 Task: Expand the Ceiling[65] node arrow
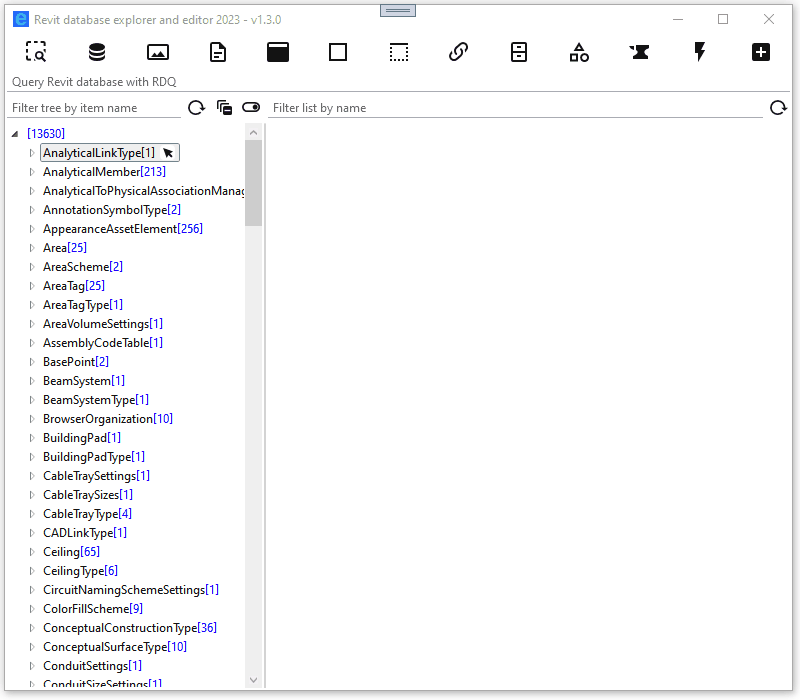(x=32, y=552)
